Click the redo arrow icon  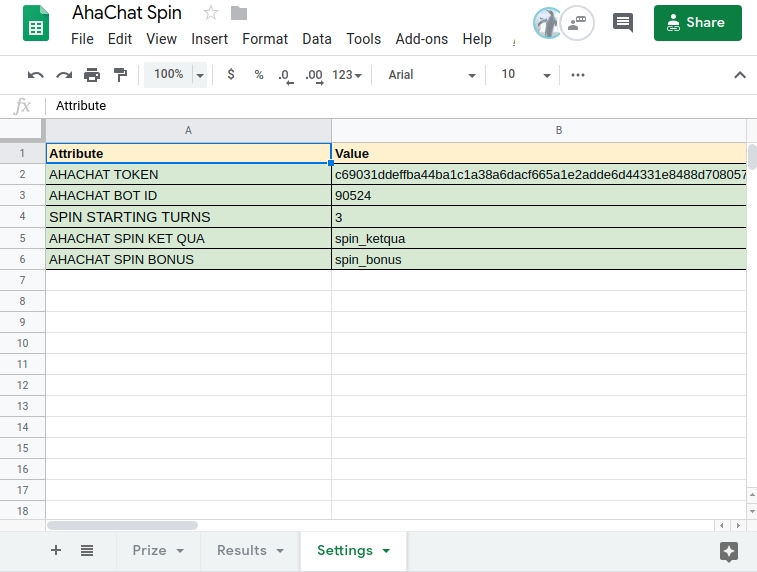pyautogui.click(x=64, y=75)
